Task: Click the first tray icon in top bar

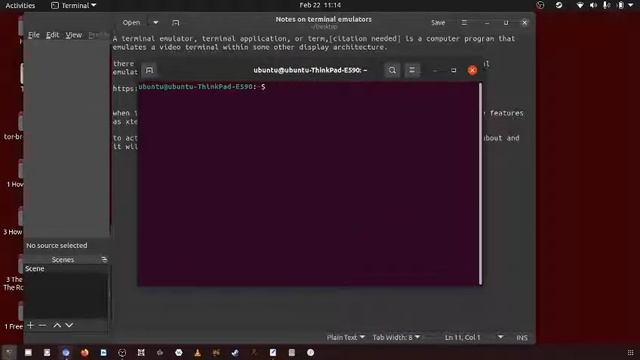Action: [x=540, y=5]
